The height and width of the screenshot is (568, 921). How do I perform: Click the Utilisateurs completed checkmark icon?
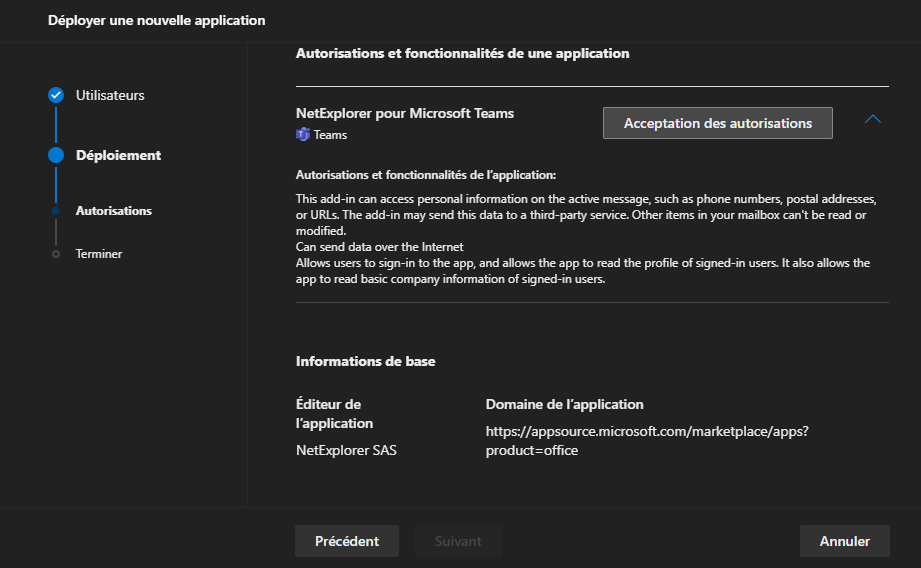(56, 95)
